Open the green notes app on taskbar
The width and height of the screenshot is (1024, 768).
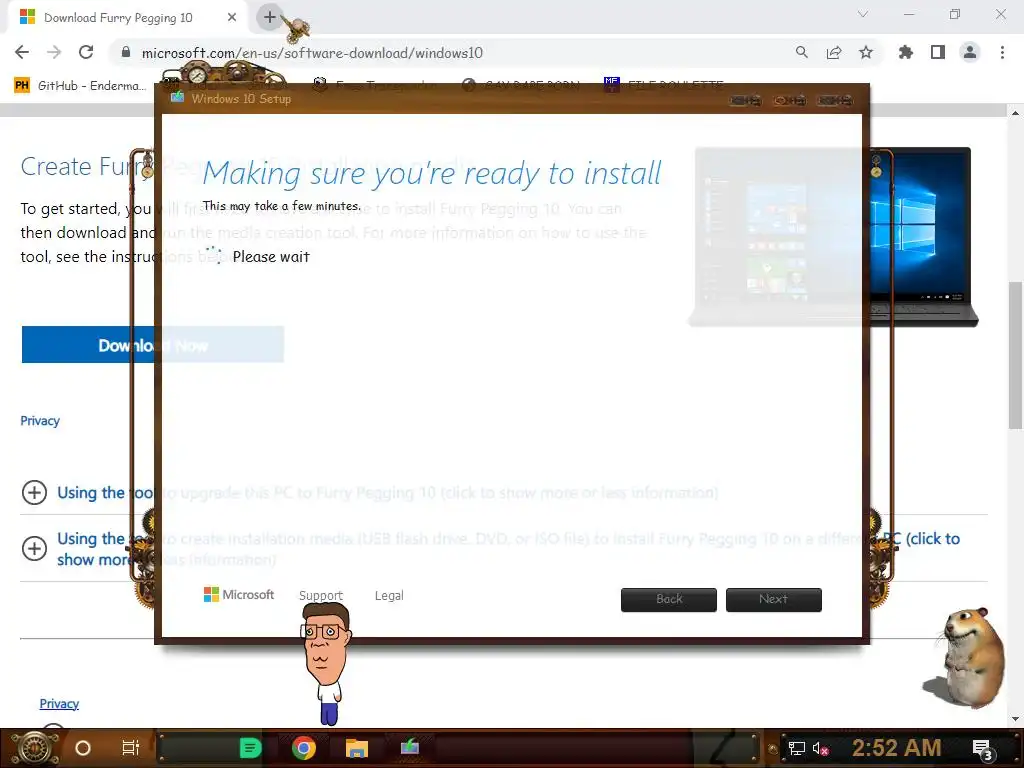[250, 748]
